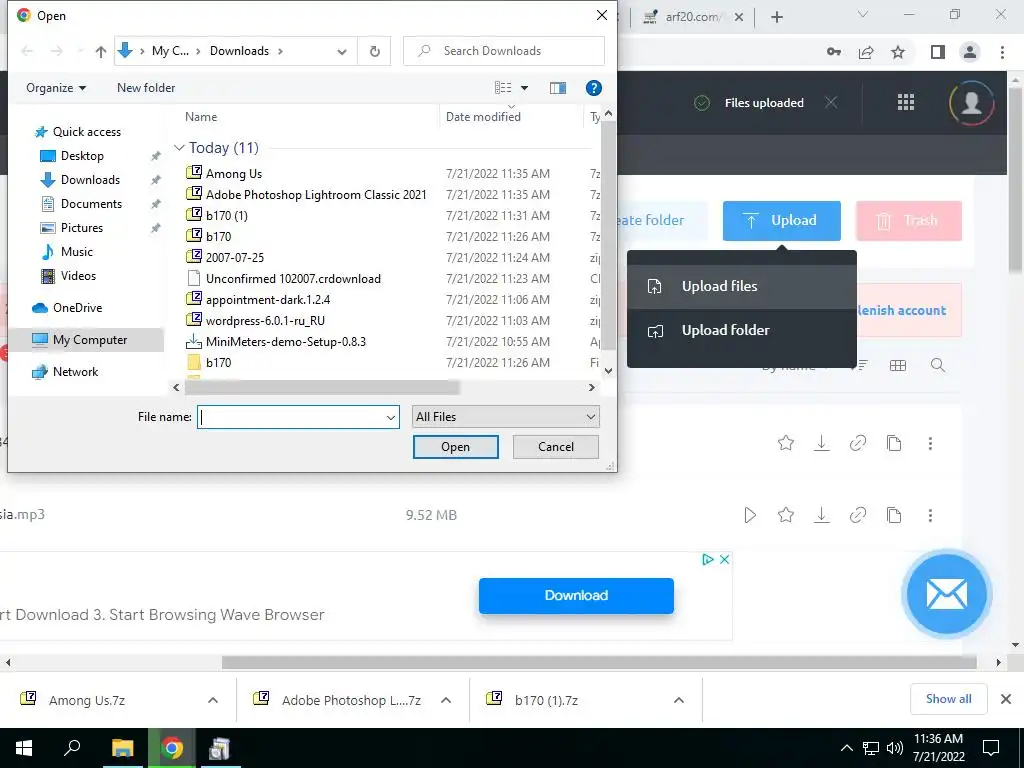
Task: Toggle the preview pane icon
Action: [x=558, y=88]
